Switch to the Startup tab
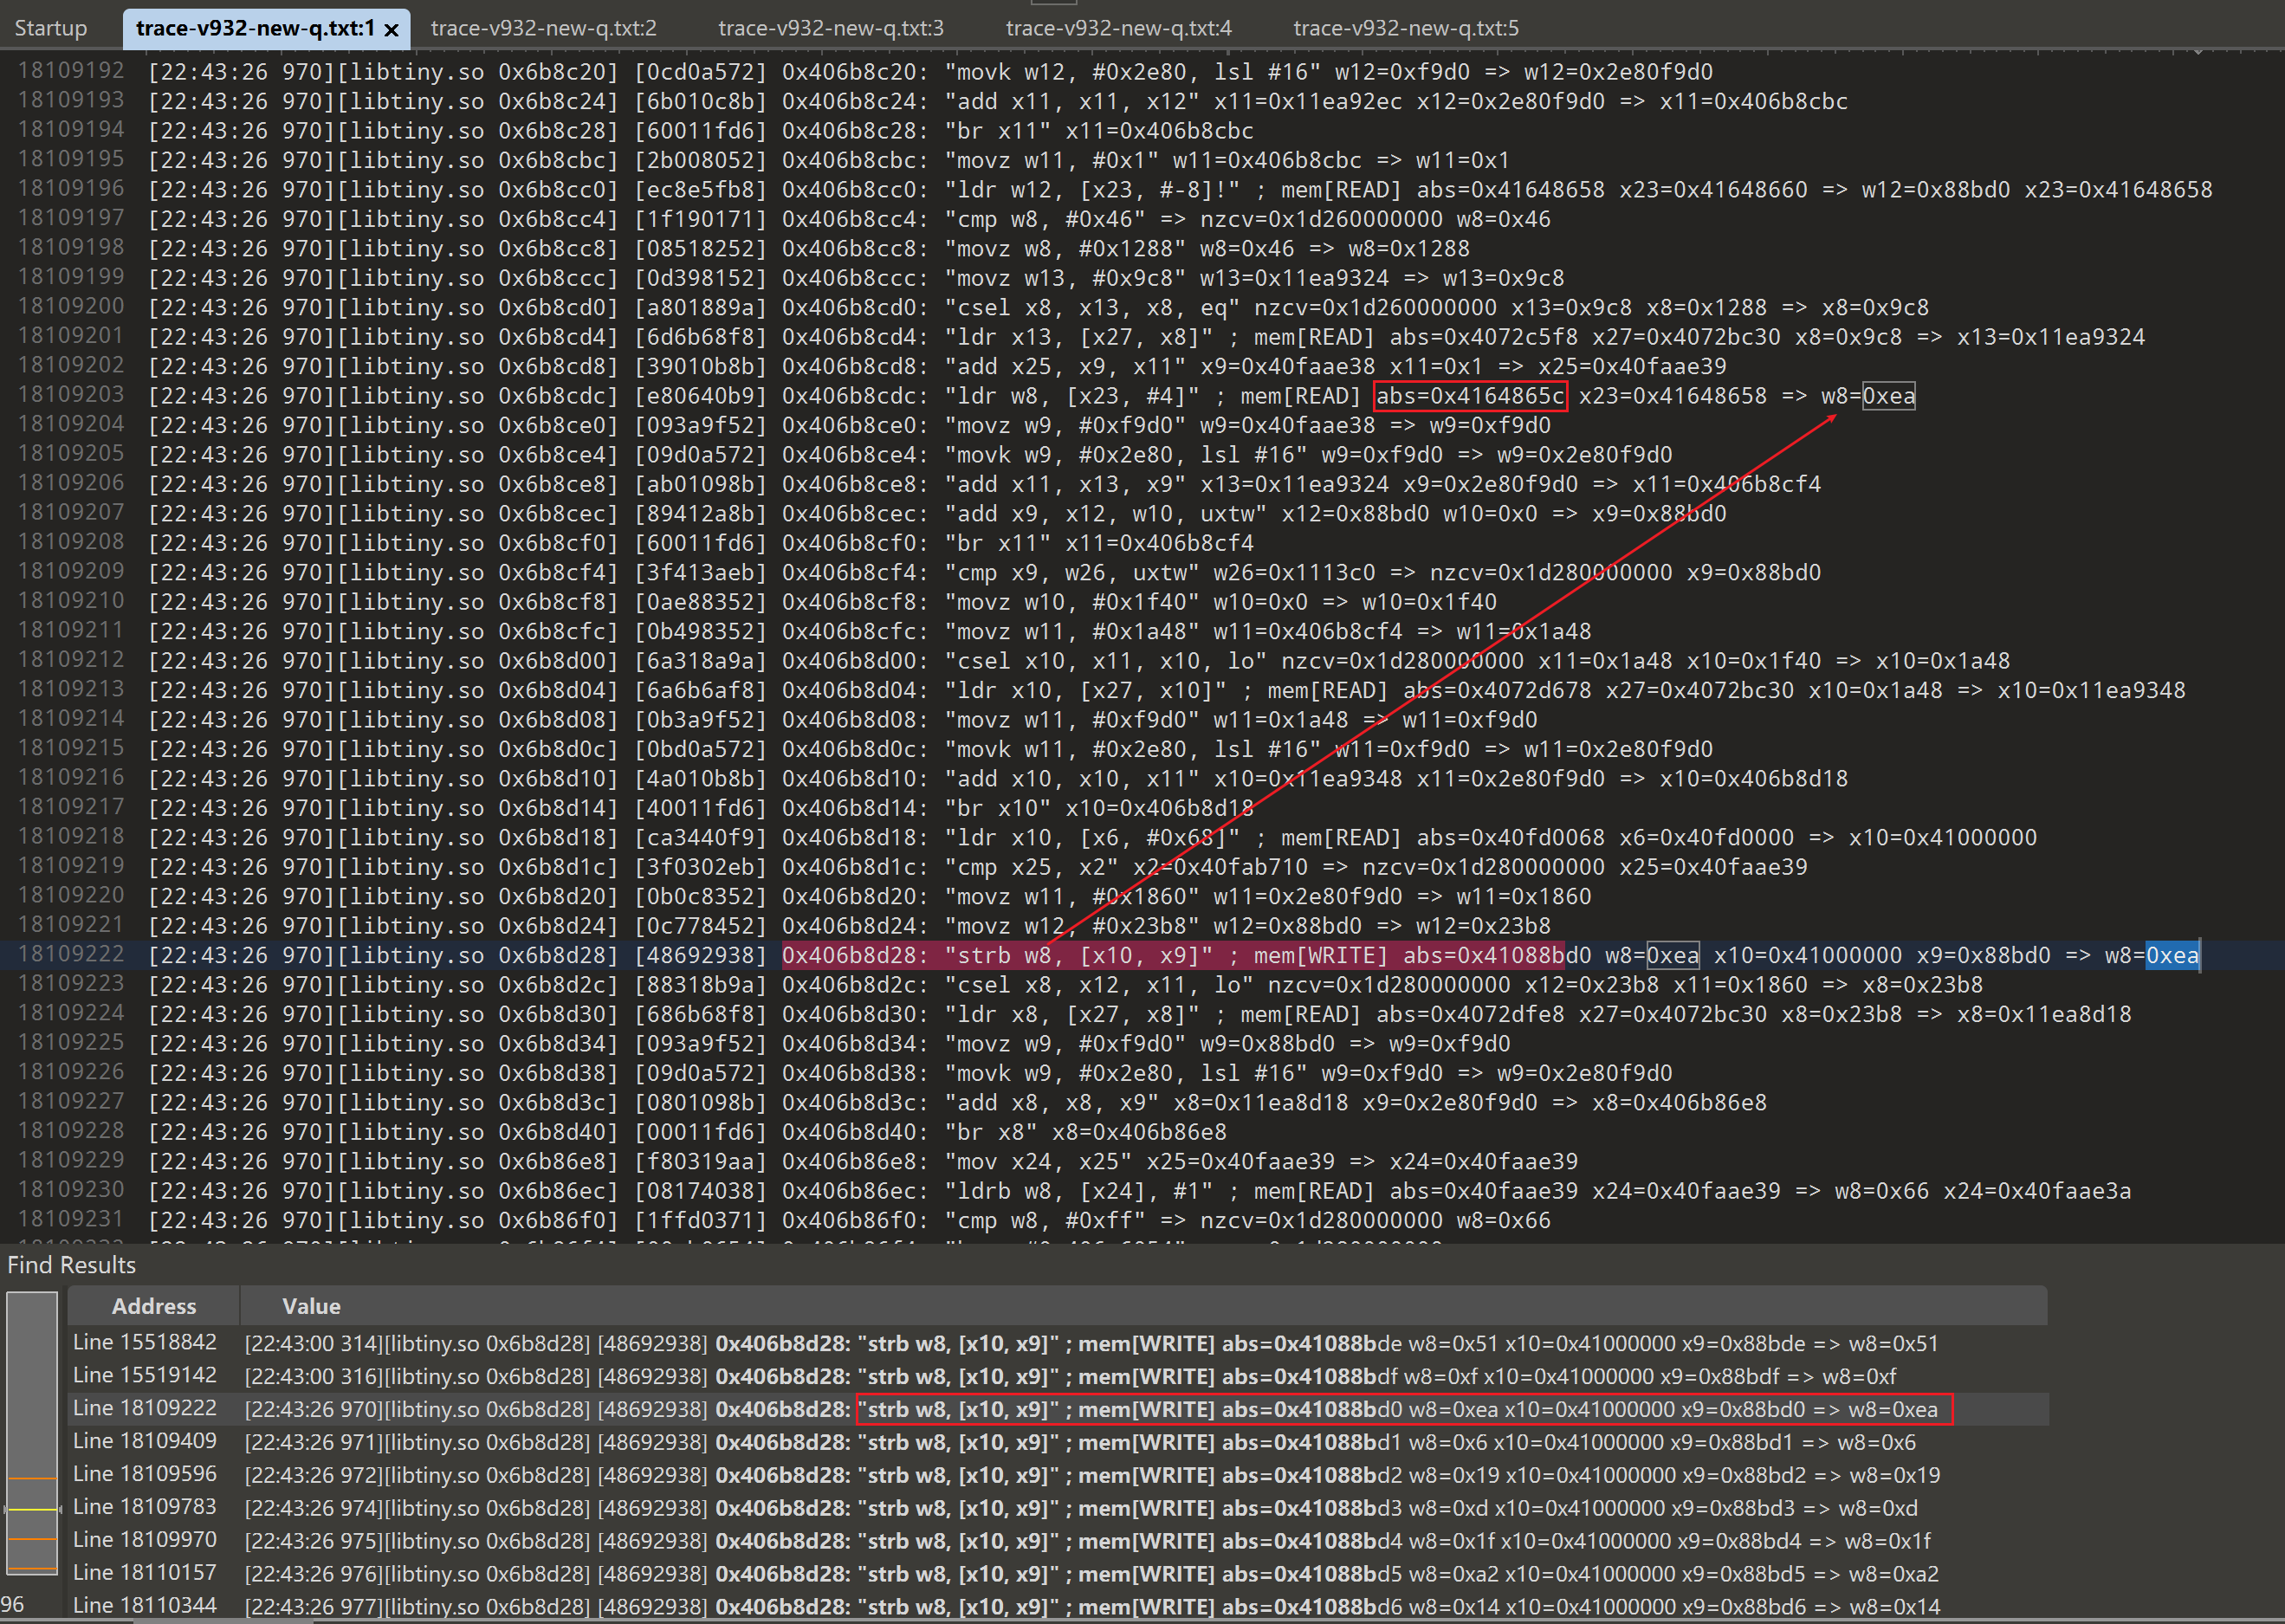 51,28
